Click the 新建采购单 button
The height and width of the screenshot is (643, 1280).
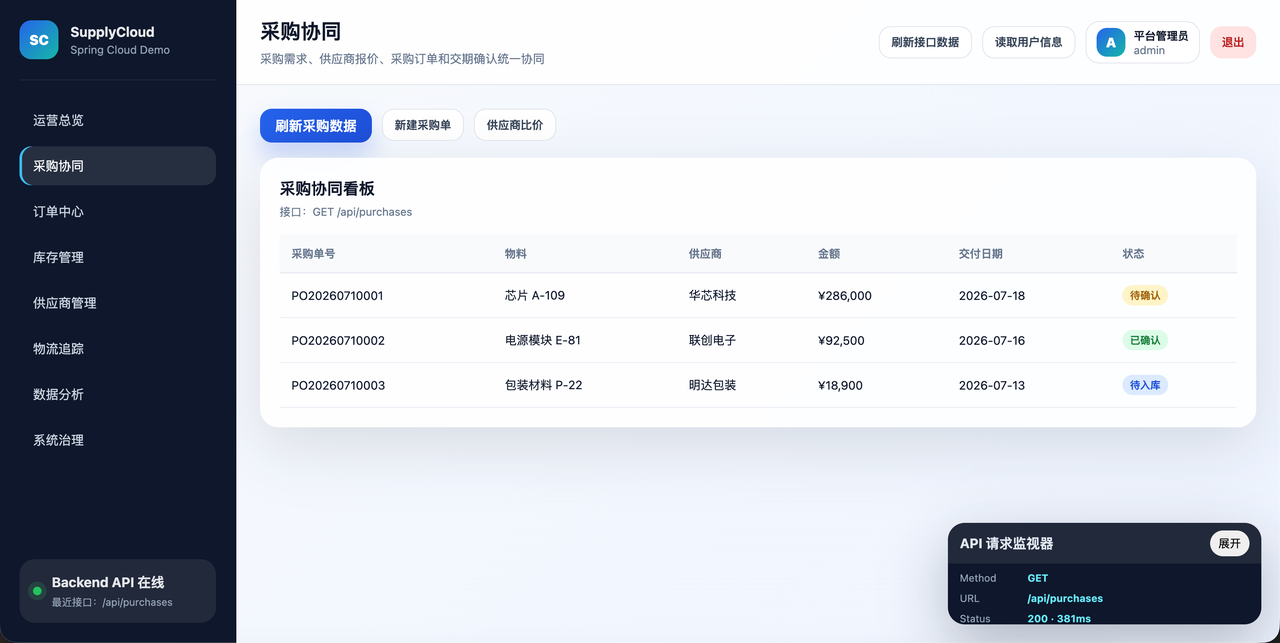423,126
